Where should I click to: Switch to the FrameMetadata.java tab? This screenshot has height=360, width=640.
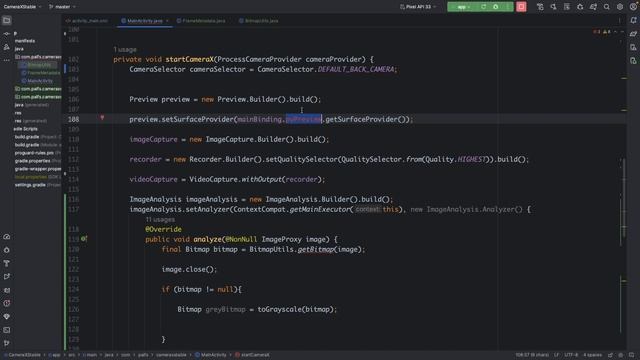[x=201, y=20]
